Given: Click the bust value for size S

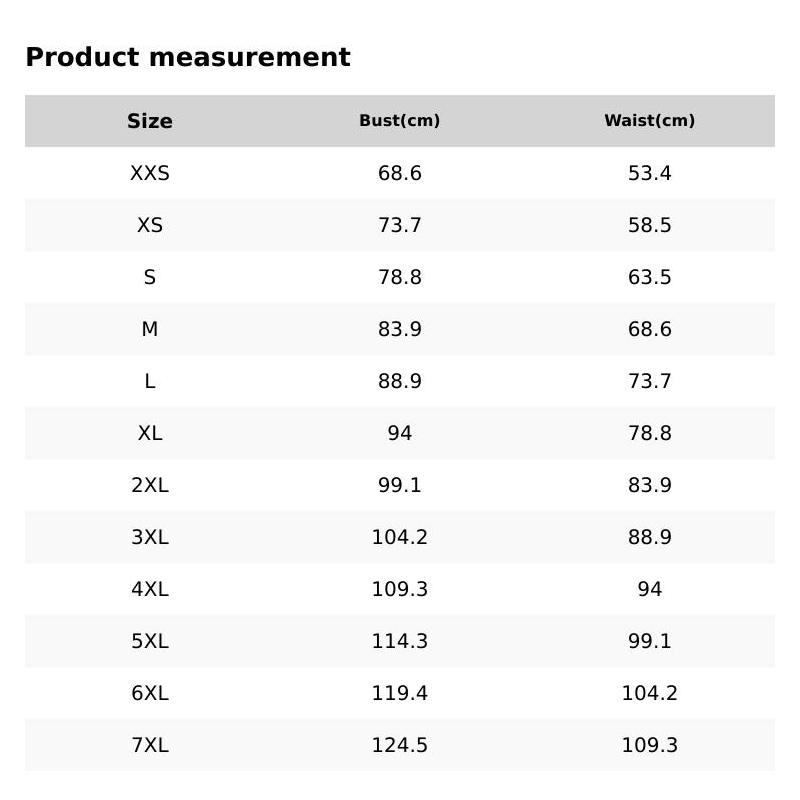Looking at the screenshot, I should pos(400,277).
